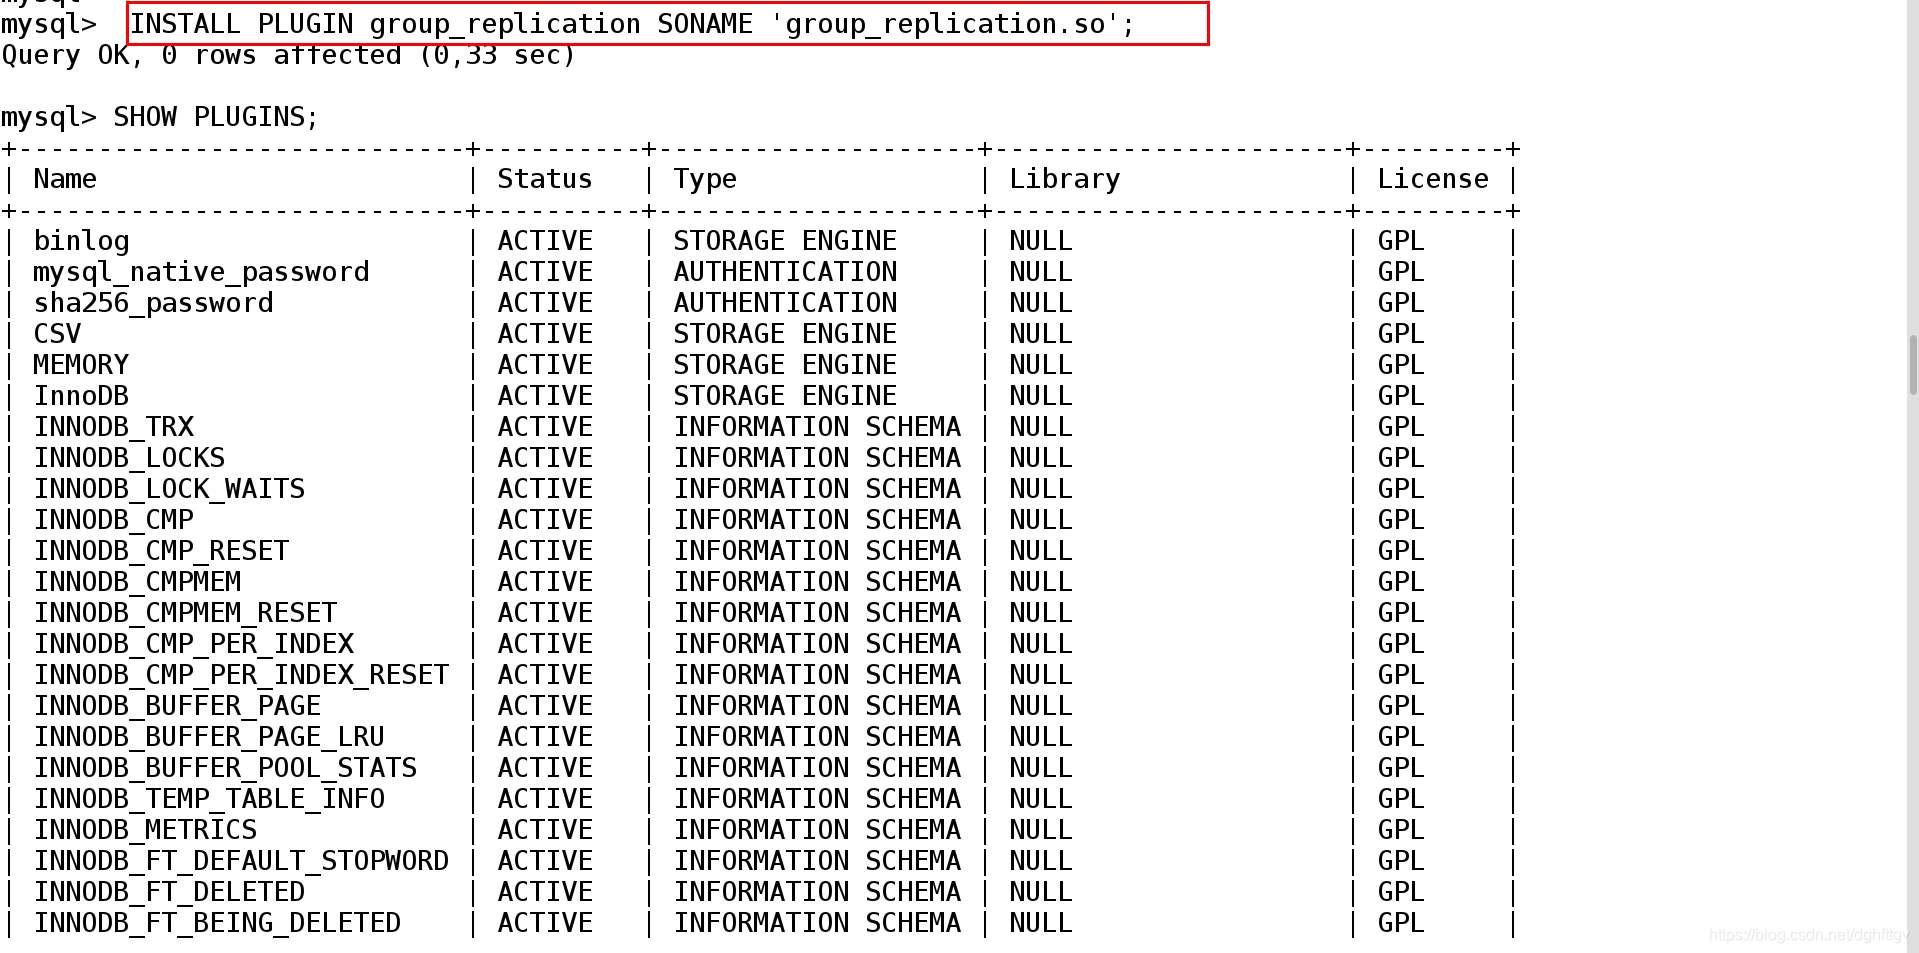Select the InnoDB plugin name
The image size is (1919, 953).
coord(81,396)
